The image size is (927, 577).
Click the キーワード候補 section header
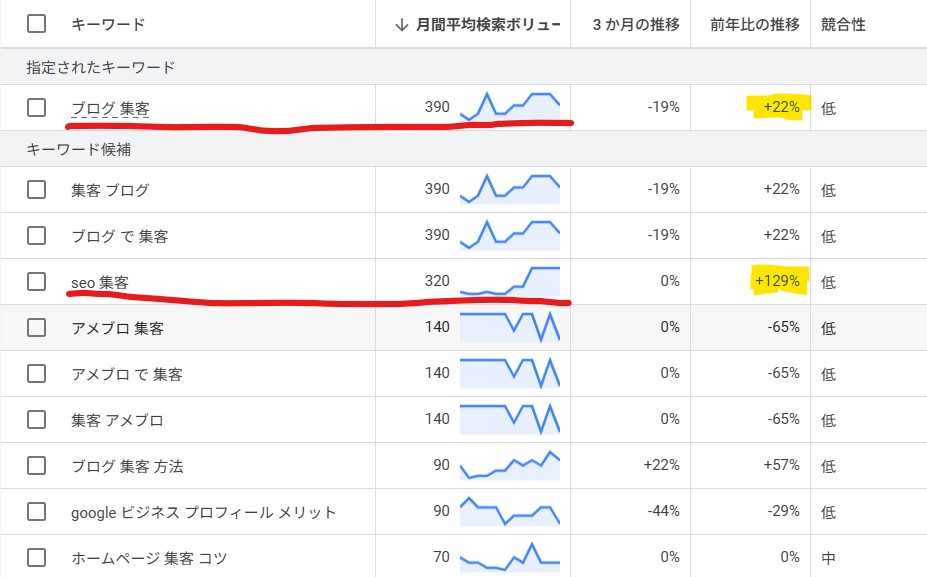click(79, 150)
